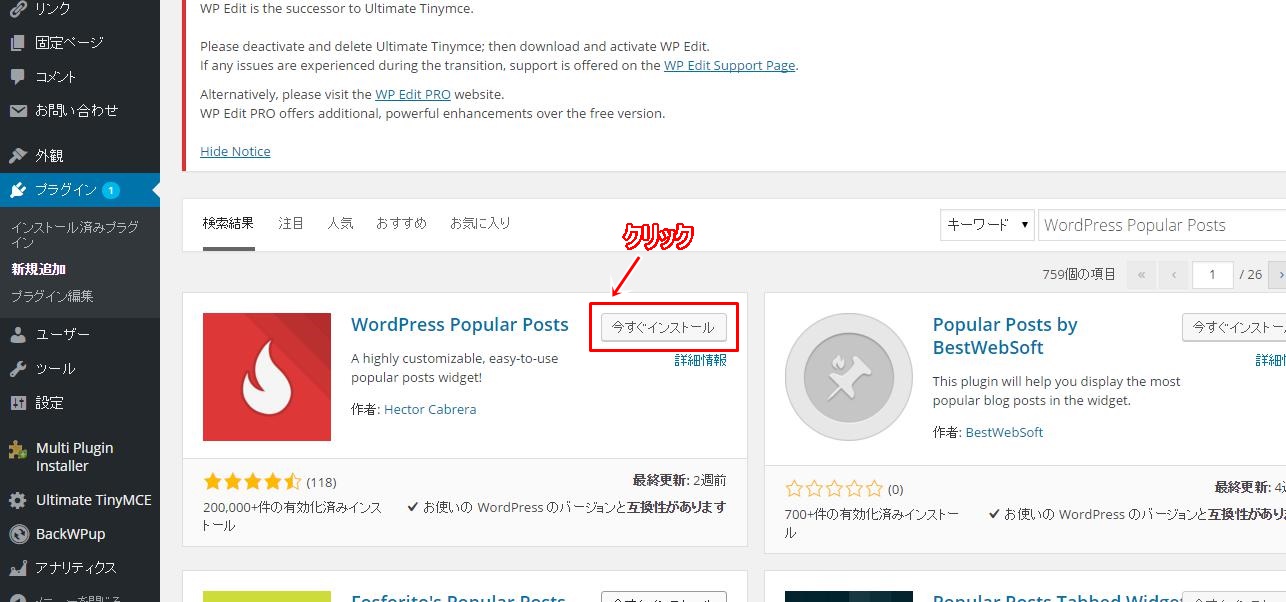Click 今すぐインストール for Popular Posts by BestWebSoft
Screen dimensions: 1286x602
click(1234, 328)
